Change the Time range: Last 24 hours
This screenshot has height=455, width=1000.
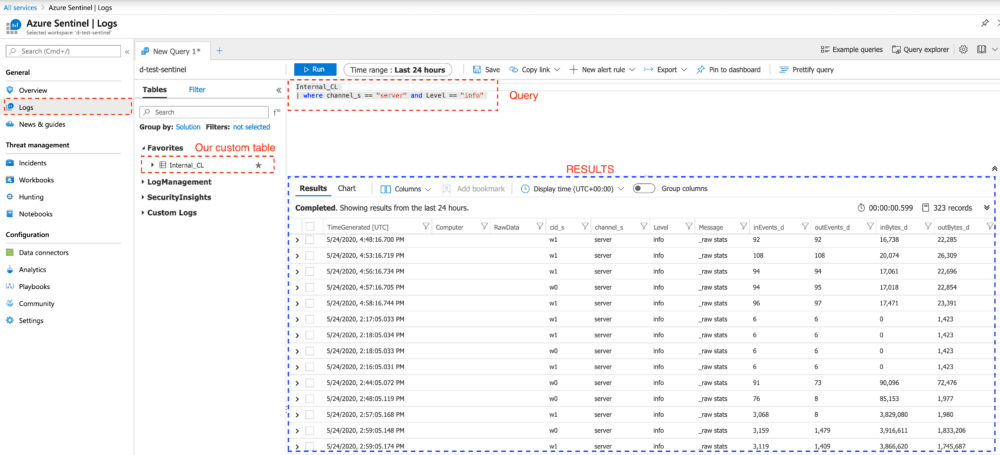pos(398,70)
